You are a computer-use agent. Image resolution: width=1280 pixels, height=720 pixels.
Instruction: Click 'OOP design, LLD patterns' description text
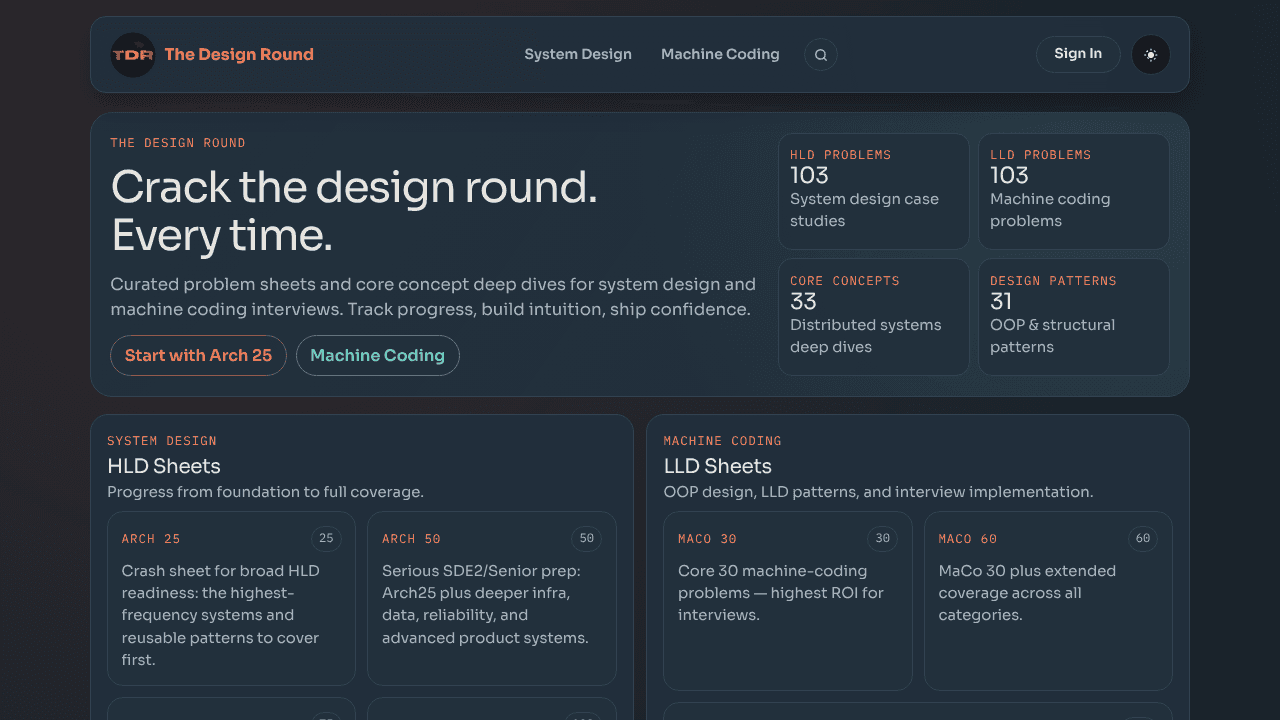[x=878, y=492]
